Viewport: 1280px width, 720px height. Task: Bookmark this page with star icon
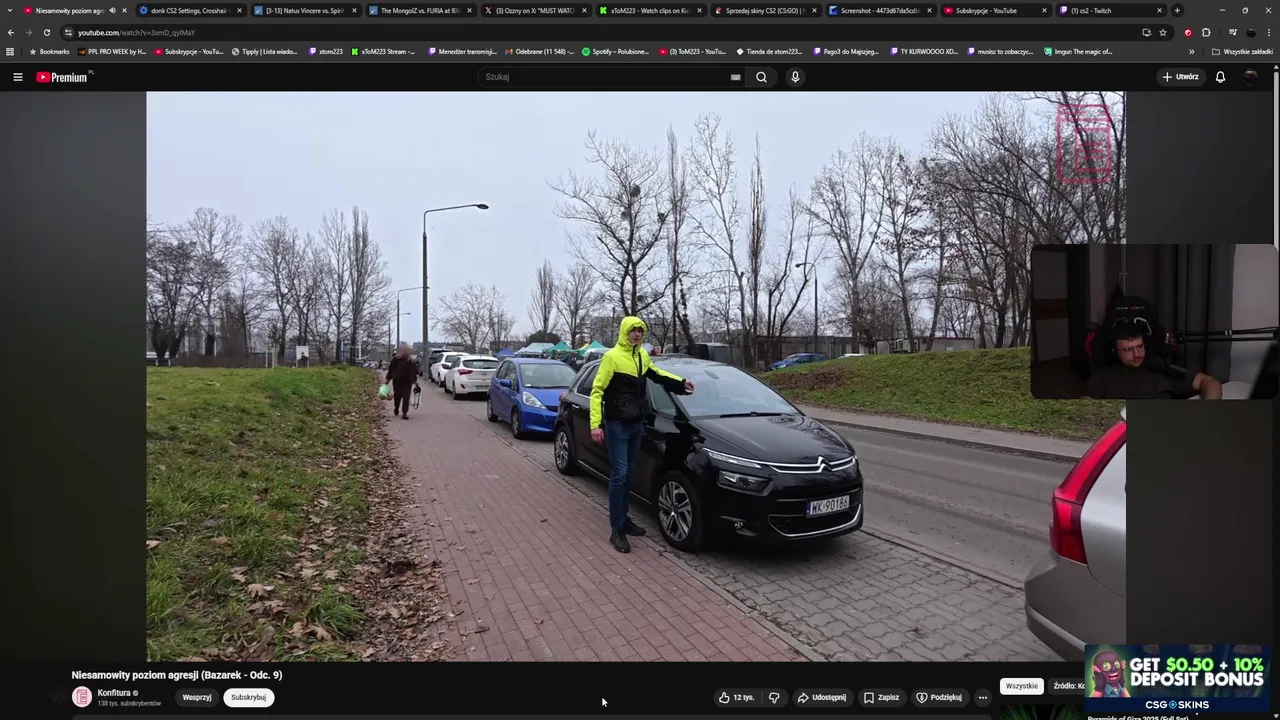pyautogui.click(x=1163, y=32)
